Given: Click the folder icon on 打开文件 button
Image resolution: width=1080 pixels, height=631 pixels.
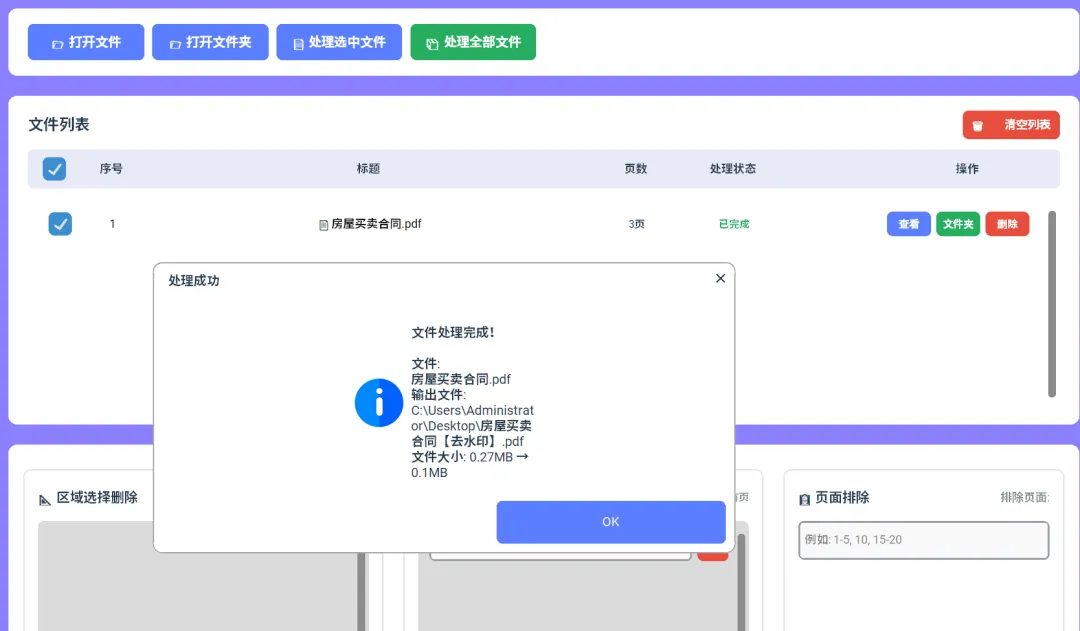Looking at the screenshot, I should click(58, 44).
